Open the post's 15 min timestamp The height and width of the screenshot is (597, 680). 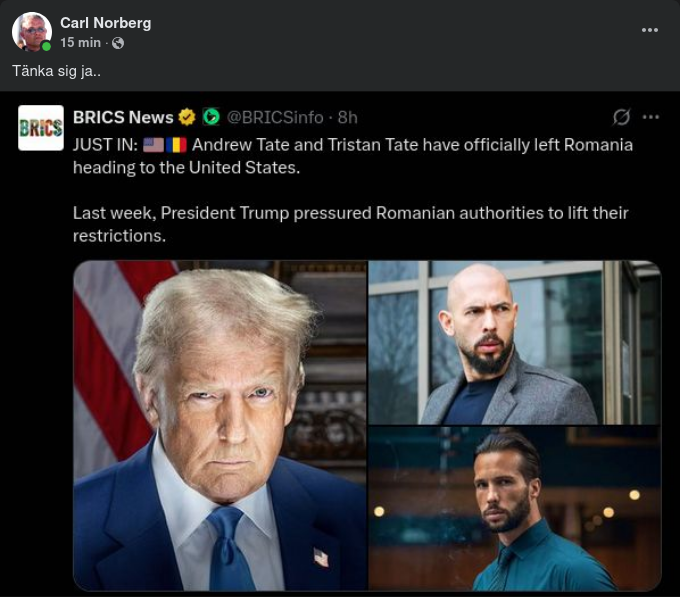coord(80,43)
